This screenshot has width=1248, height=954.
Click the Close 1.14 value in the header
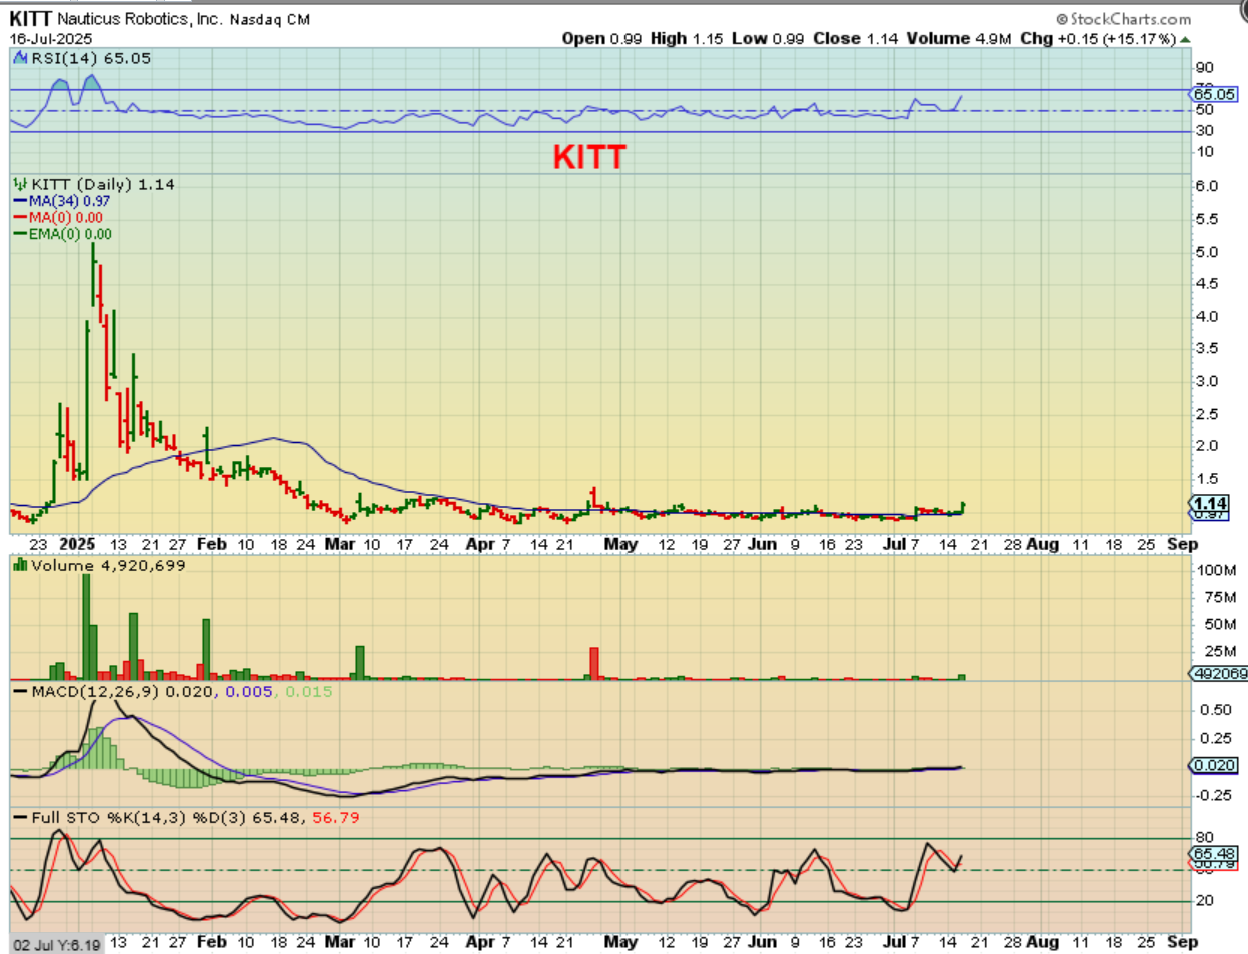[x=855, y=38]
